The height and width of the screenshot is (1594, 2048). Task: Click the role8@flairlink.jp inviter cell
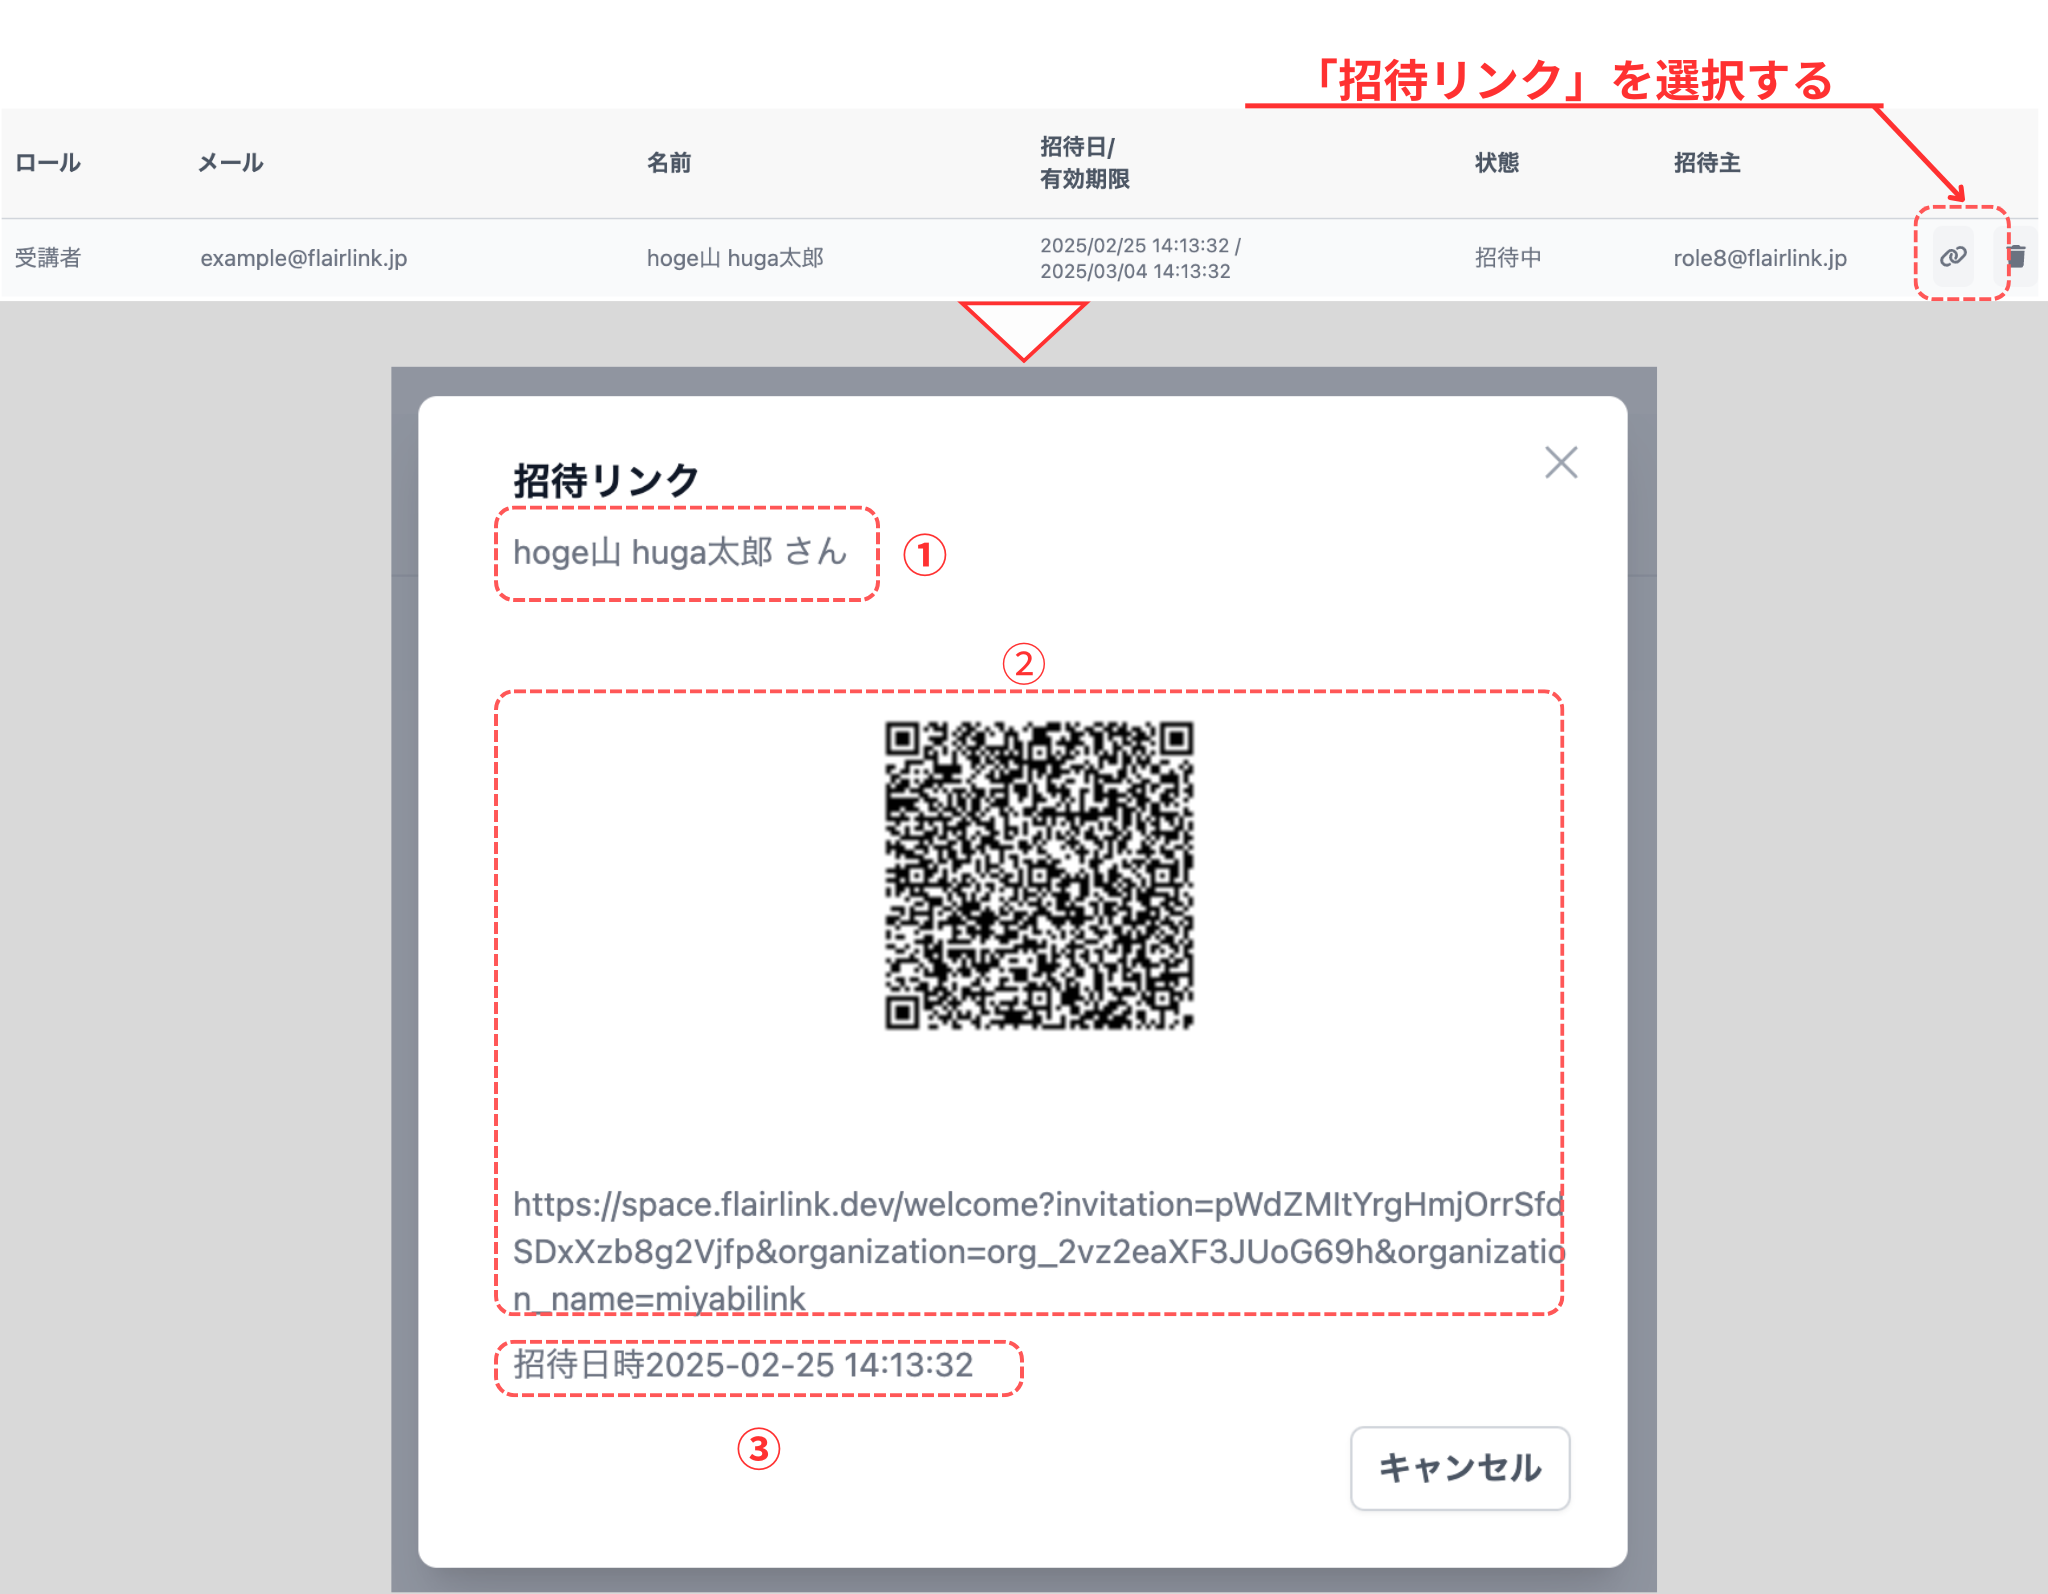tap(1759, 258)
